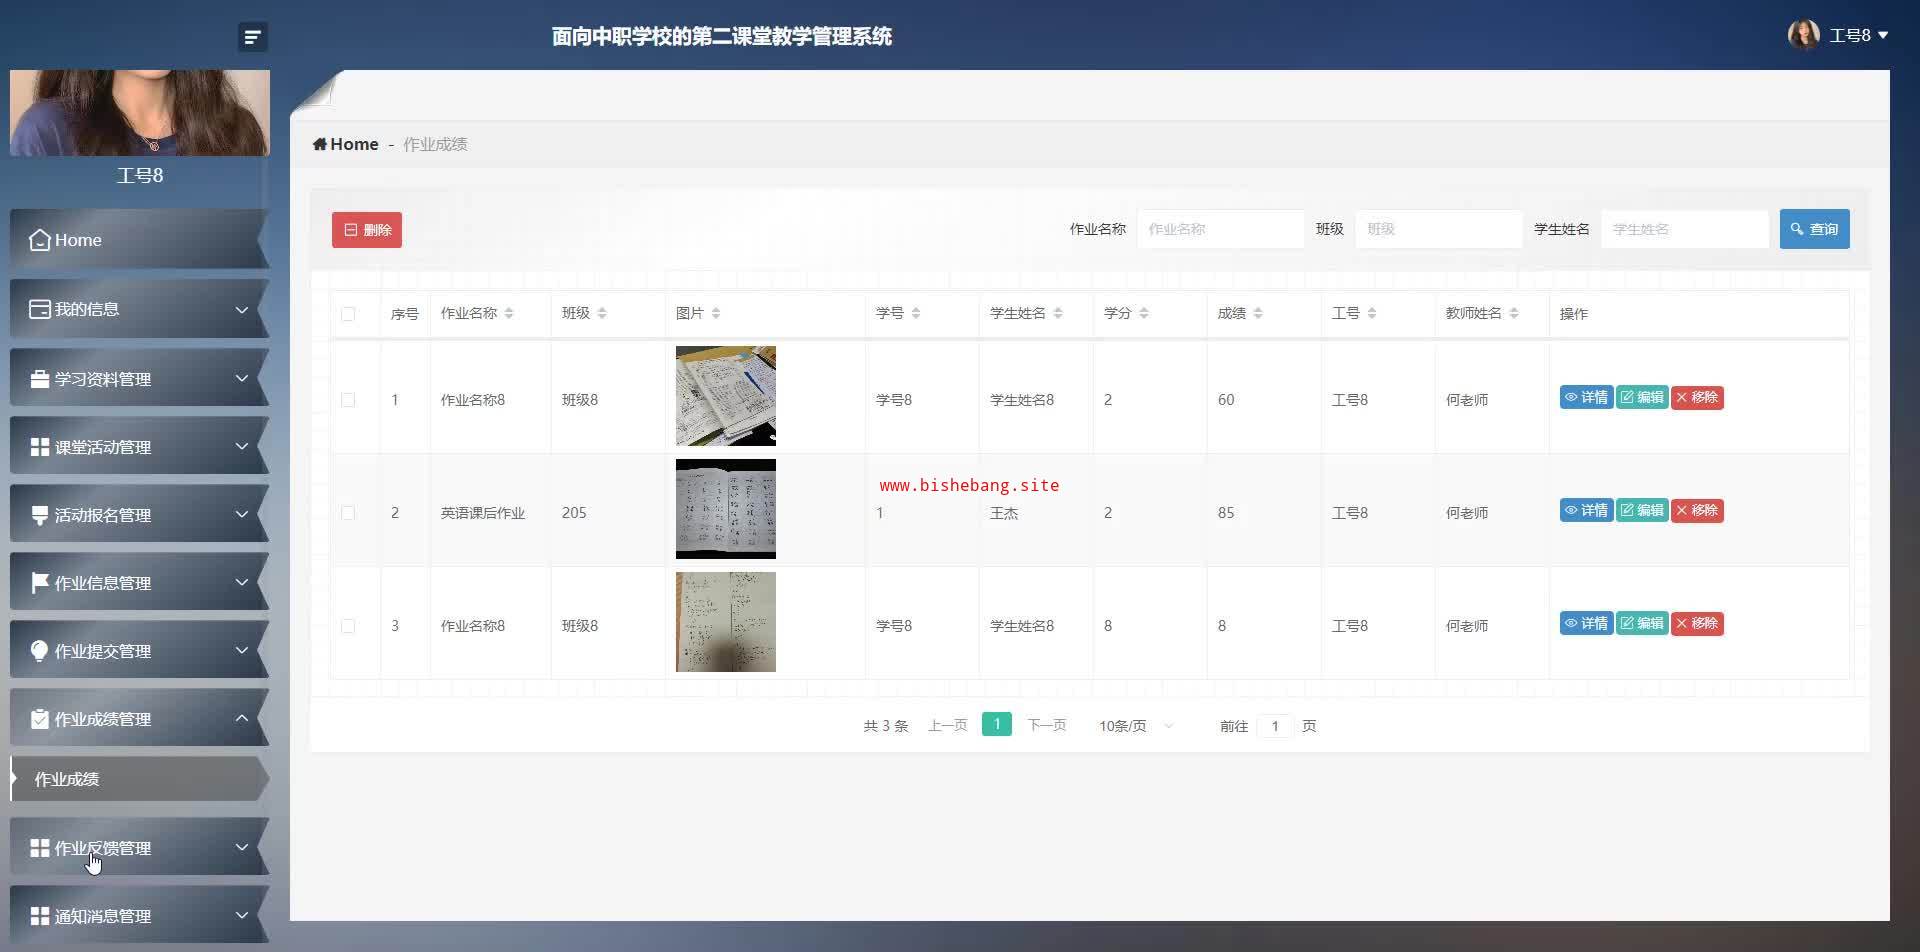The image size is (1920, 952).
Task: Click the blue 查询 search button
Action: coord(1814,229)
